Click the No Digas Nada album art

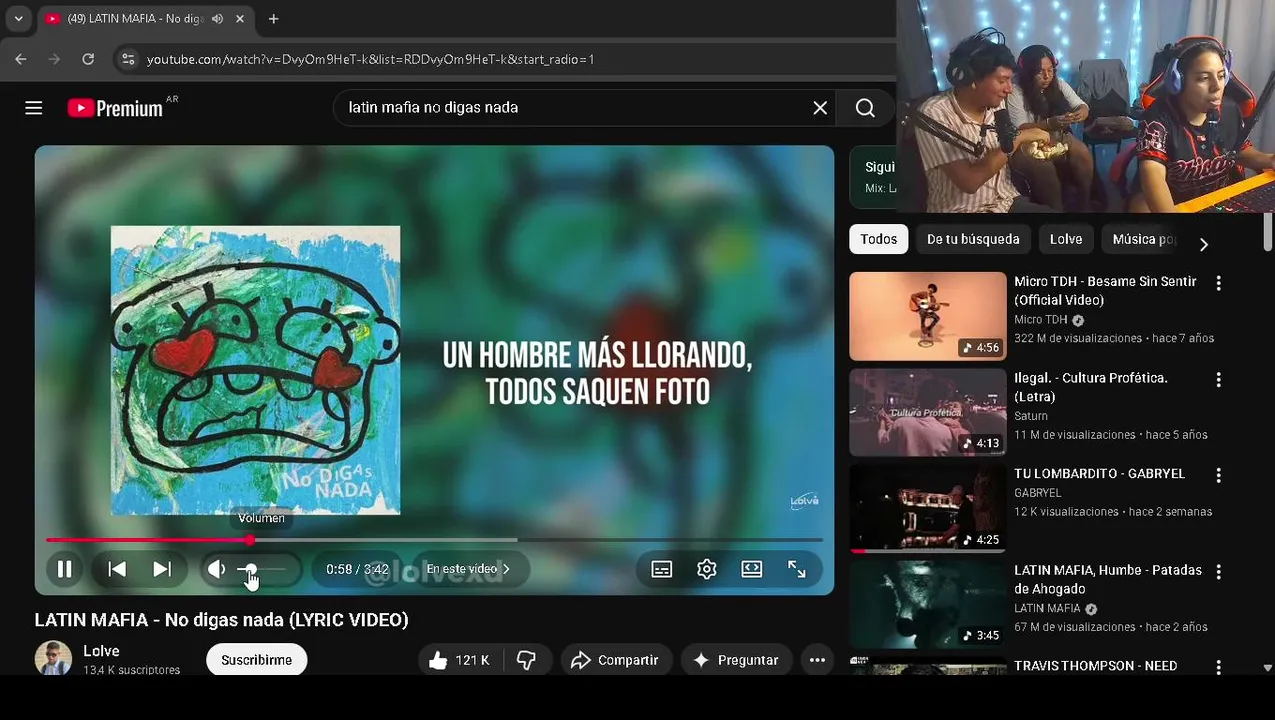coord(255,371)
